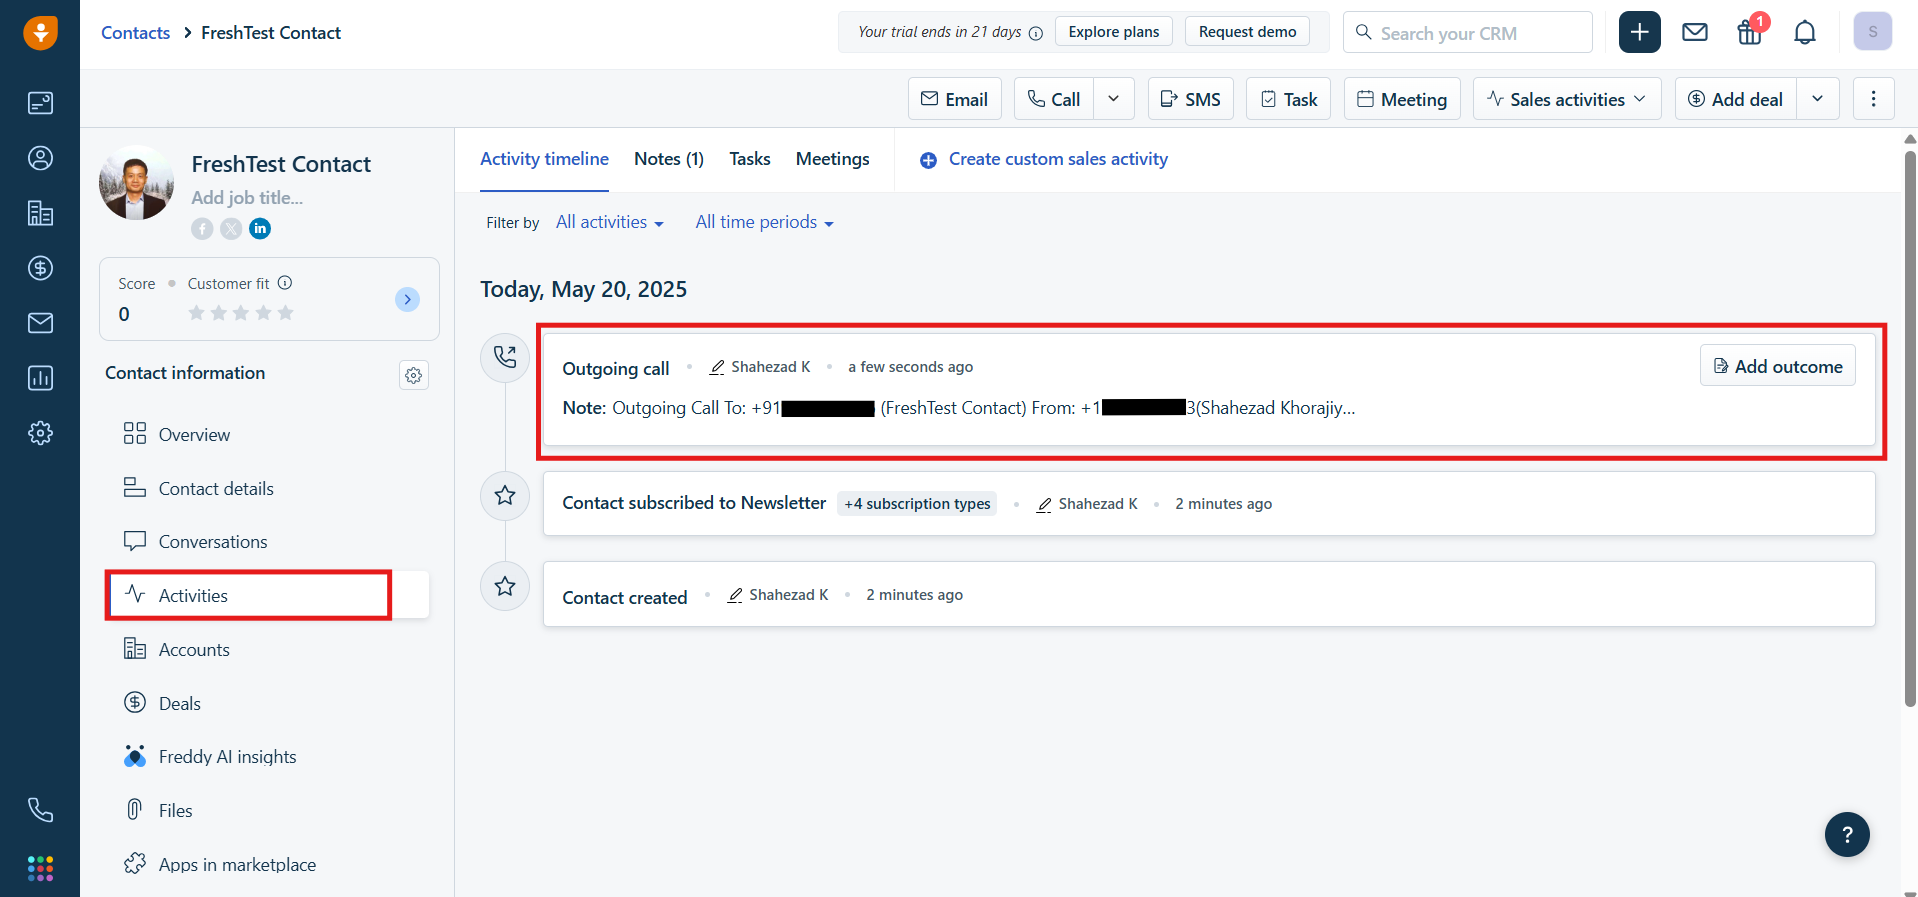Open Admin settings gear in sidebar
This screenshot has height=897, width=1918.
[x=40, y=433]
